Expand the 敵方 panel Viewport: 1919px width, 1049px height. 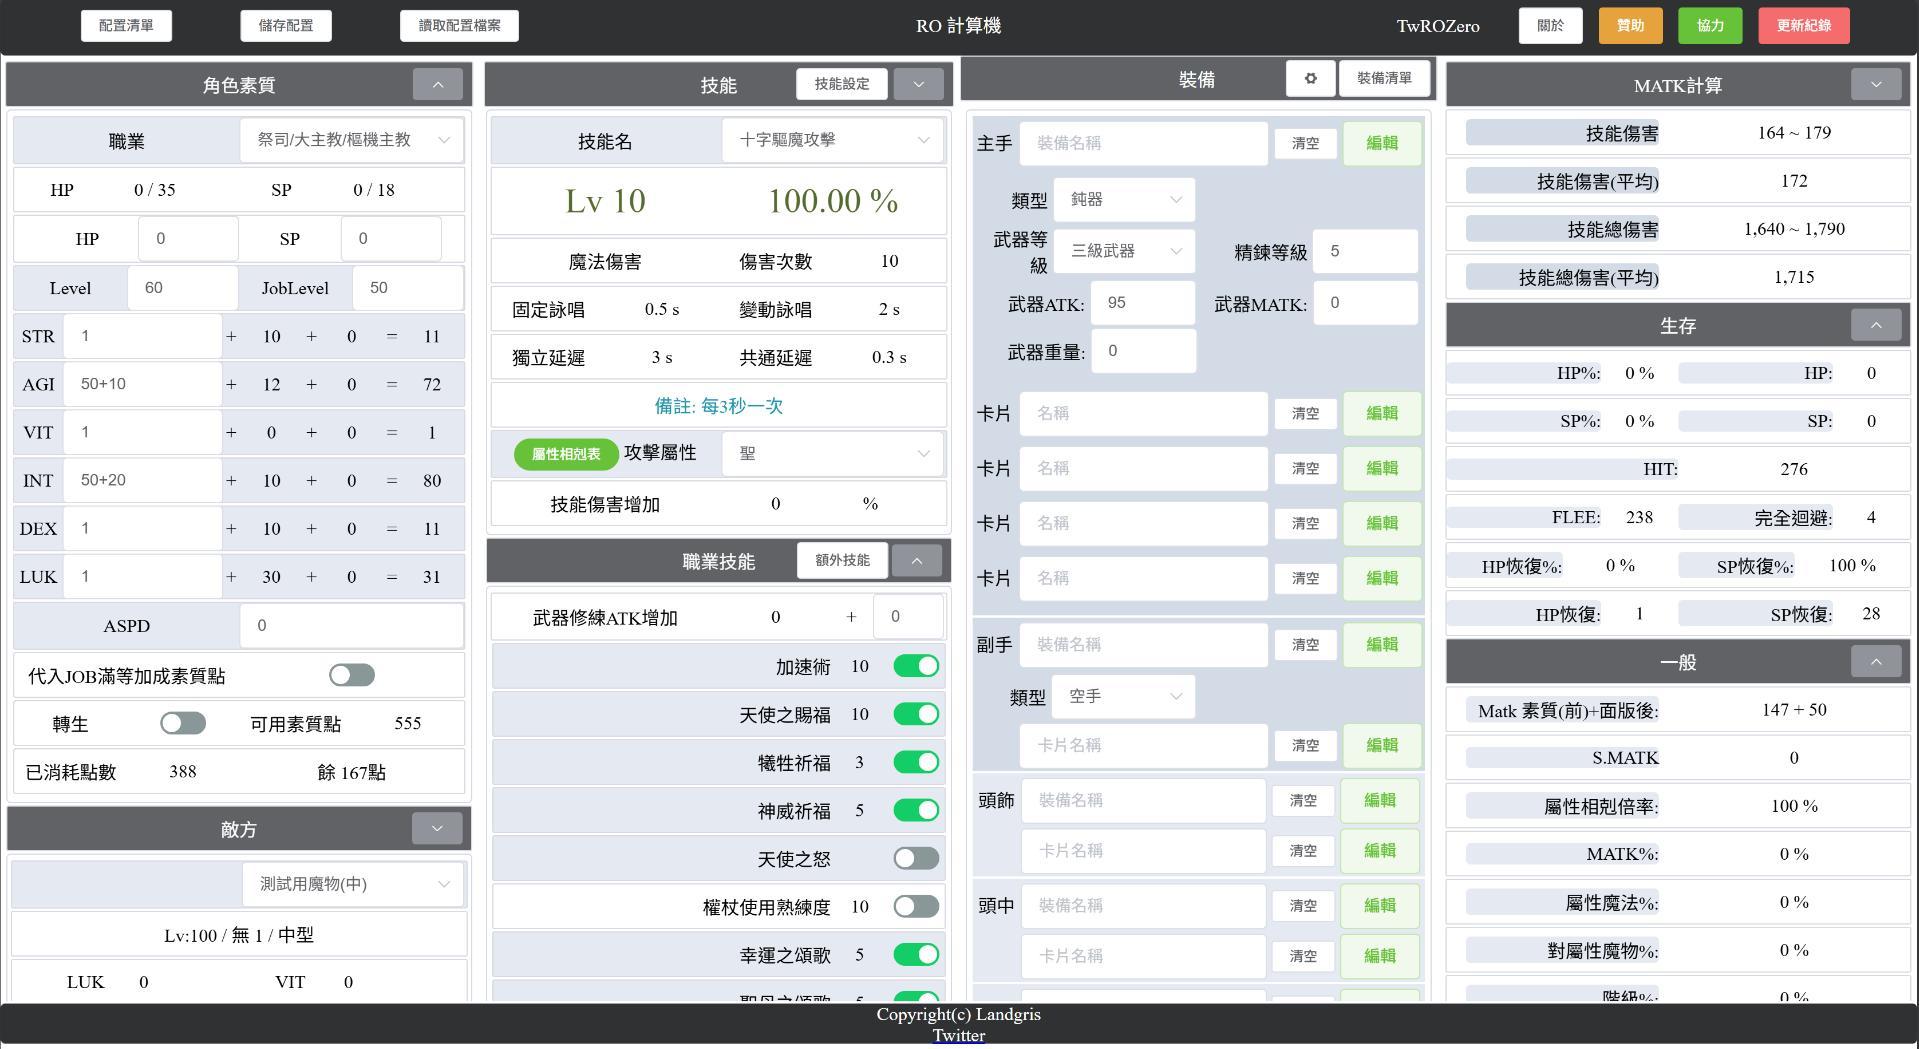point(437,828)
